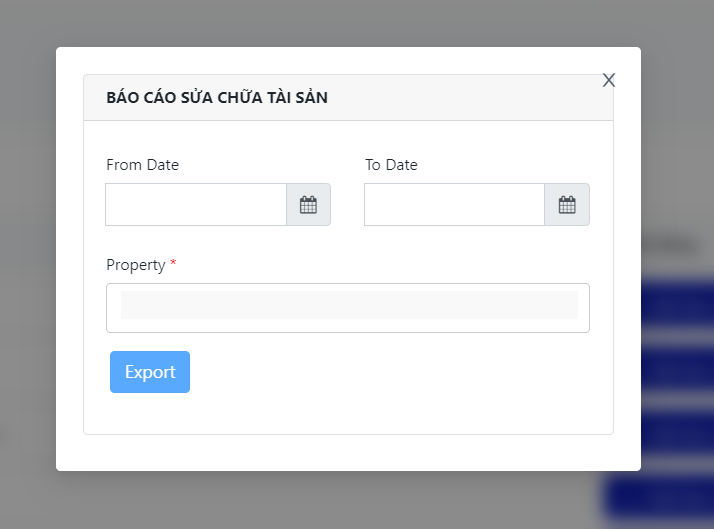Open the From Date calendar picker
The height and width of the screenshot is (529, 714).
tap(308, 205)
